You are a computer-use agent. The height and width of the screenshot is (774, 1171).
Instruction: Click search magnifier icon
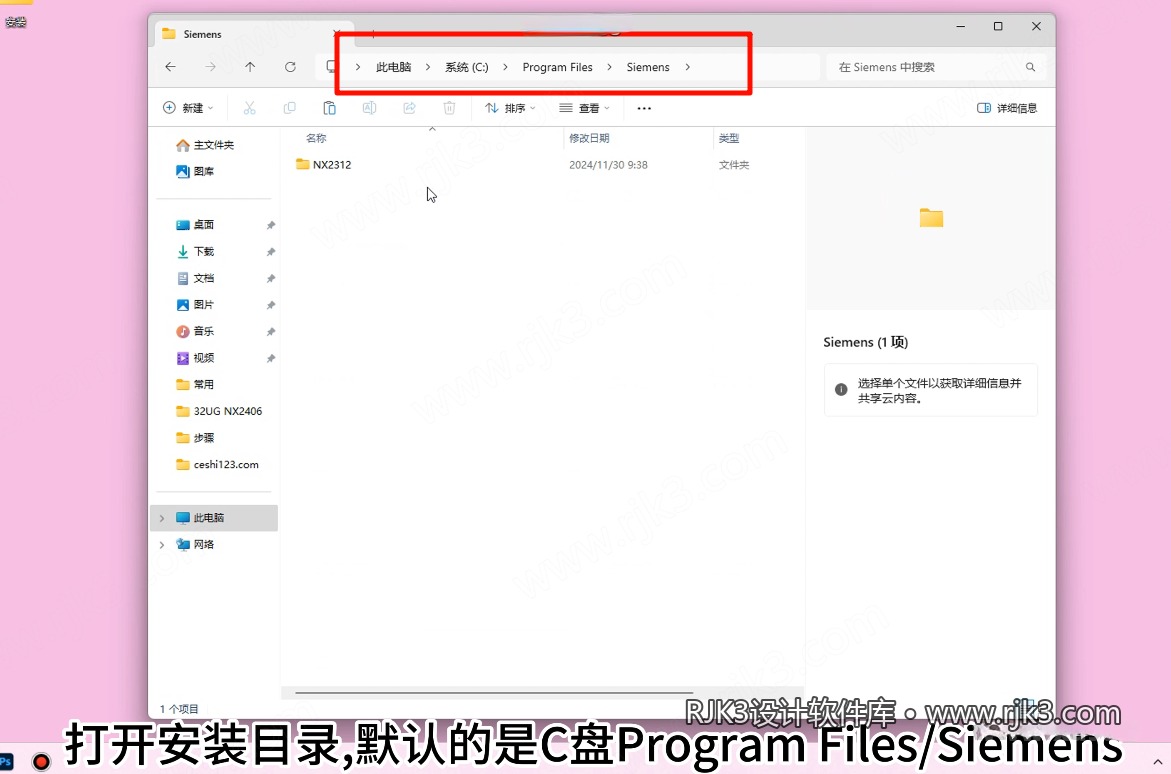click(1031, 67)
